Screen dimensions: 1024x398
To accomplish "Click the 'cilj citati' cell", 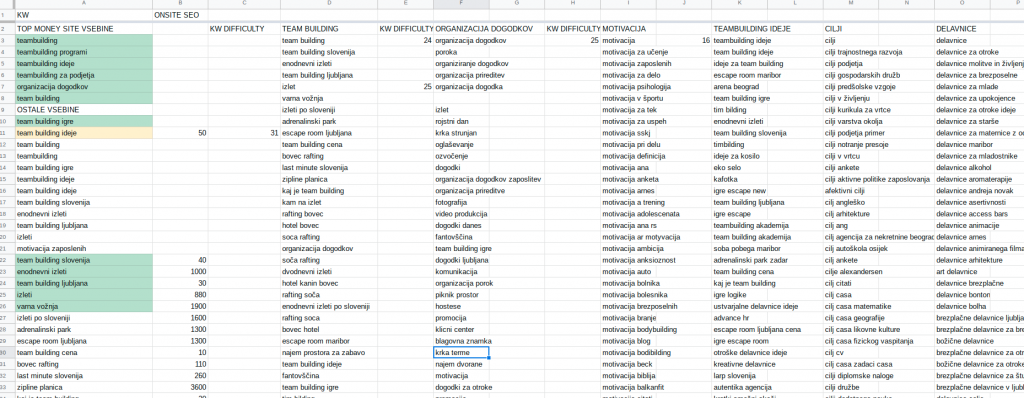I will coord(851,283).
